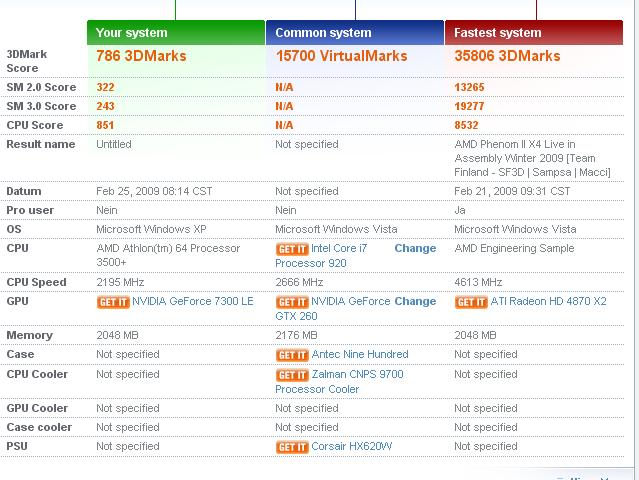Click the AMD Phenom II X4 result name
The image size is (639, 480).
pos(532,158)
